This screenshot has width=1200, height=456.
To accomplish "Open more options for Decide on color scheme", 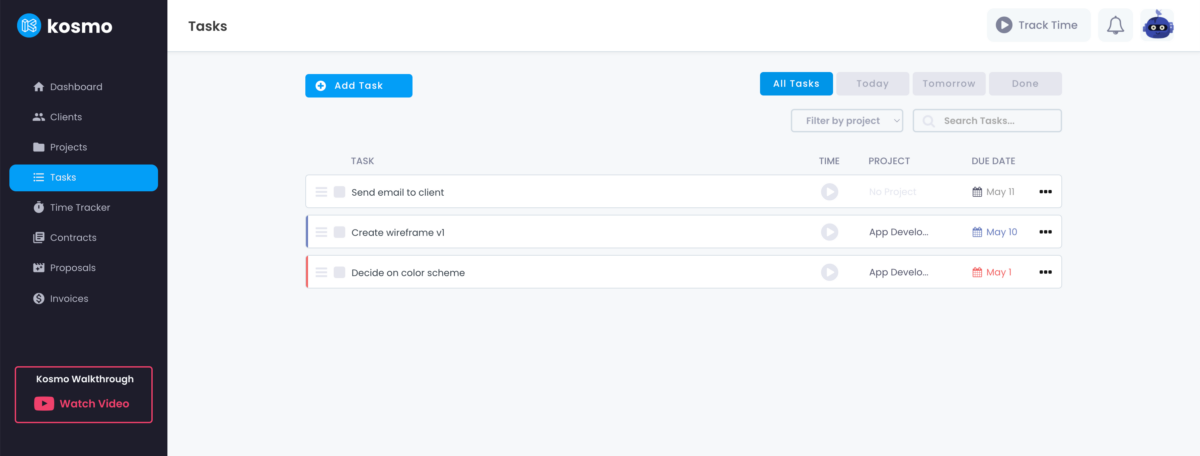I will pyautogui.click(x=1045, y=272).
